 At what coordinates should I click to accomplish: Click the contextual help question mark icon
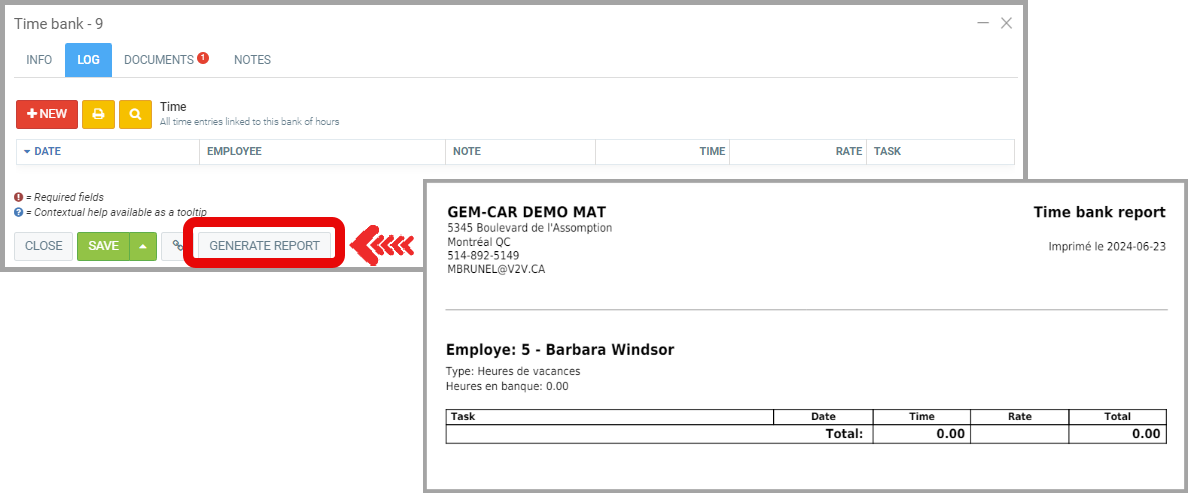(19, 212)
